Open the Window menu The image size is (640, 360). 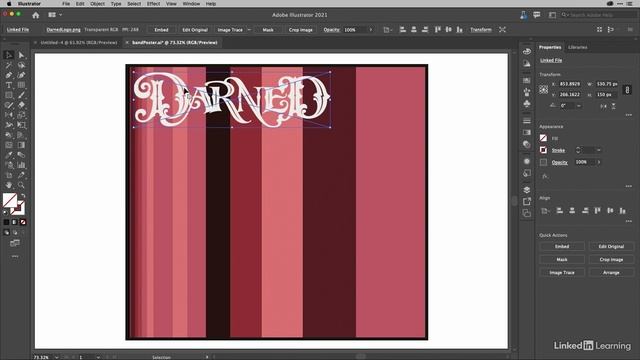(191, 4)
